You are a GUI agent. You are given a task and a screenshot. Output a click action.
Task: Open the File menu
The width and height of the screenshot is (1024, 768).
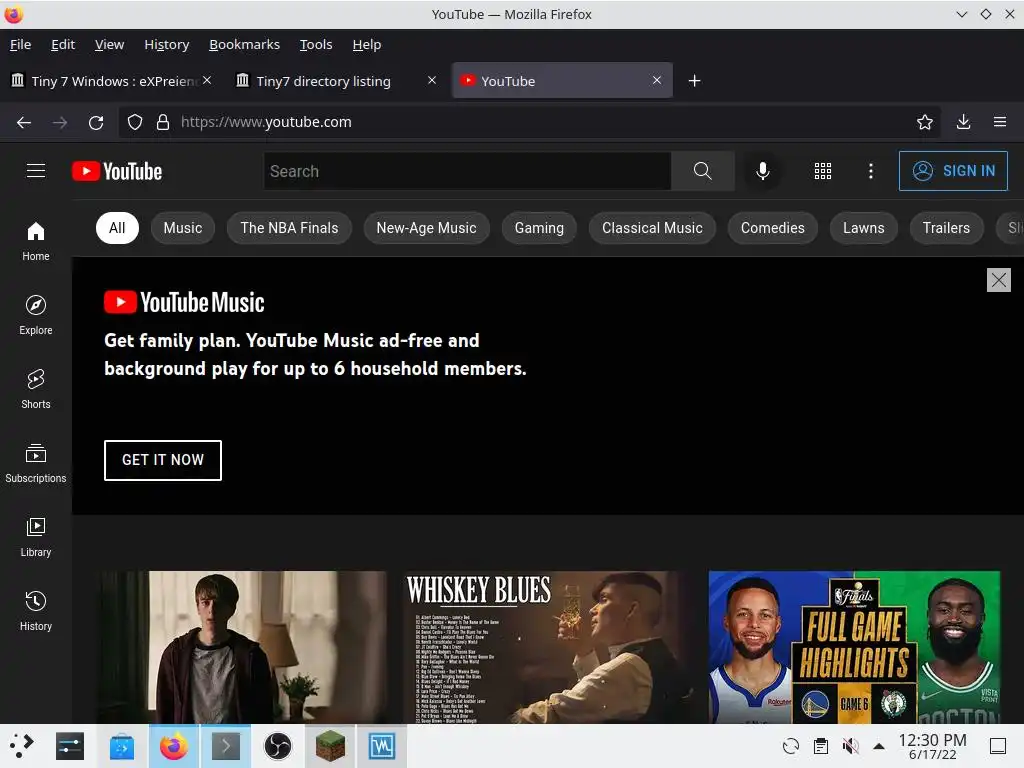coord(20,44)
